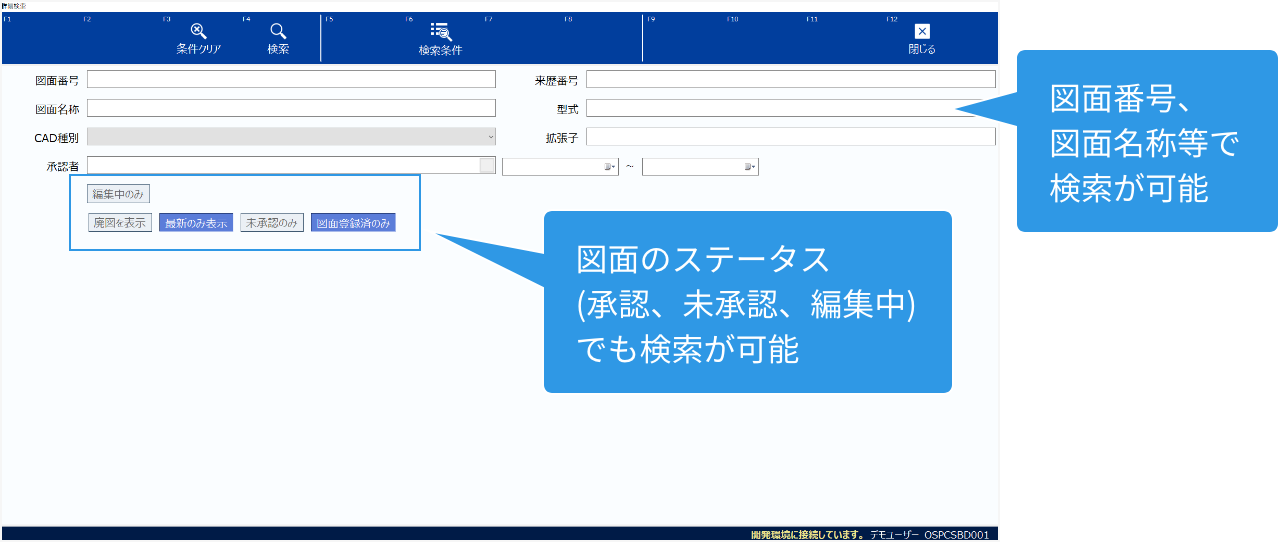This screenshot has width=1280, height=542.
Task: Click the 開発環境に接続しています status message
Action: (x=806, y=535)
